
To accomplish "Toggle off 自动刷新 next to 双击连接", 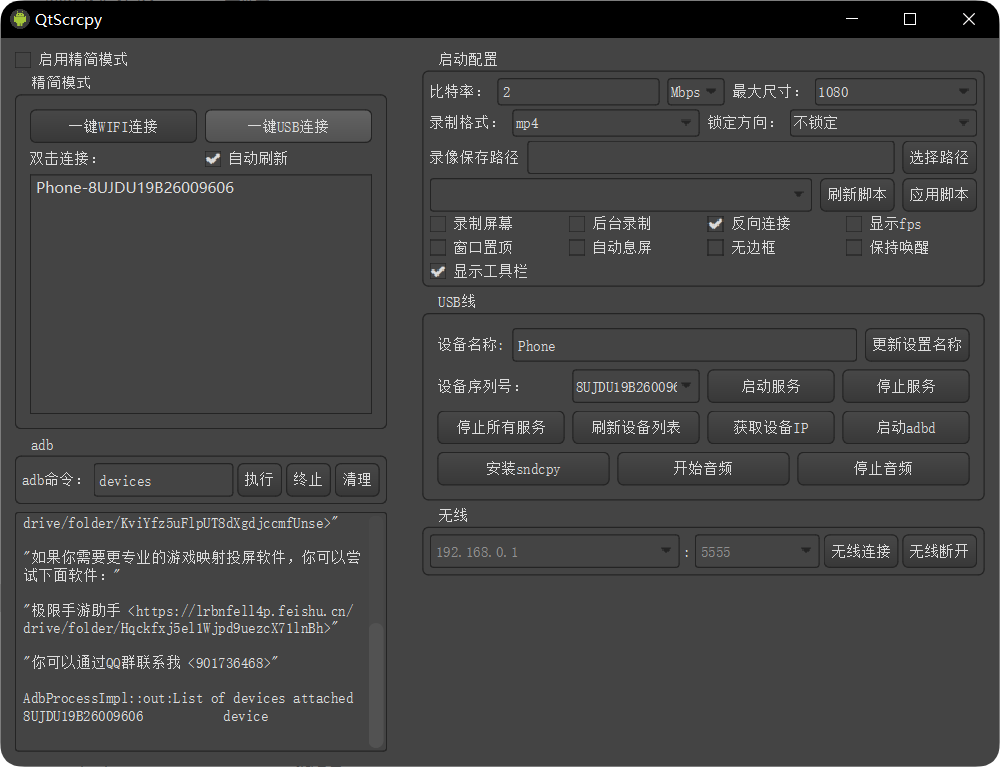I will pyautogui.click(x=212, y=158).
